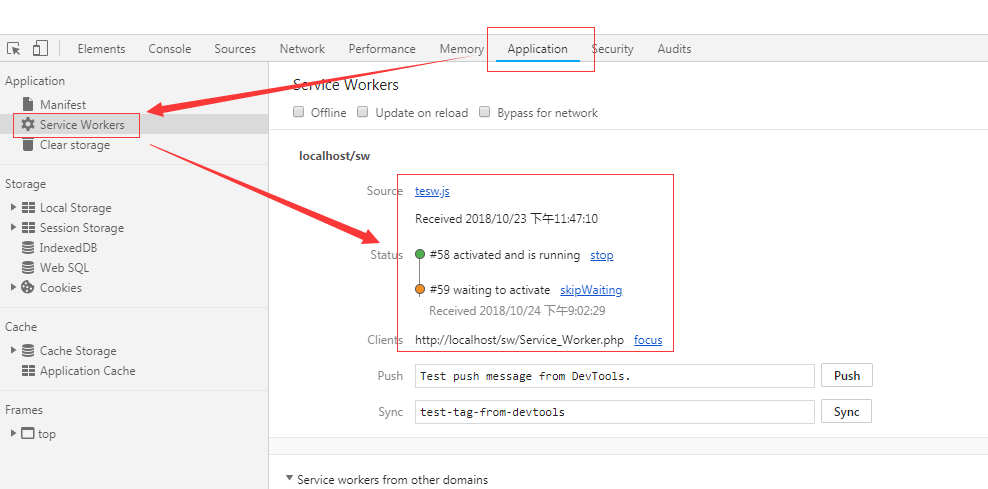Viewport: 988px width, 489px height.
Task: Click the focus link for client
Action: [x=648, y=340]
